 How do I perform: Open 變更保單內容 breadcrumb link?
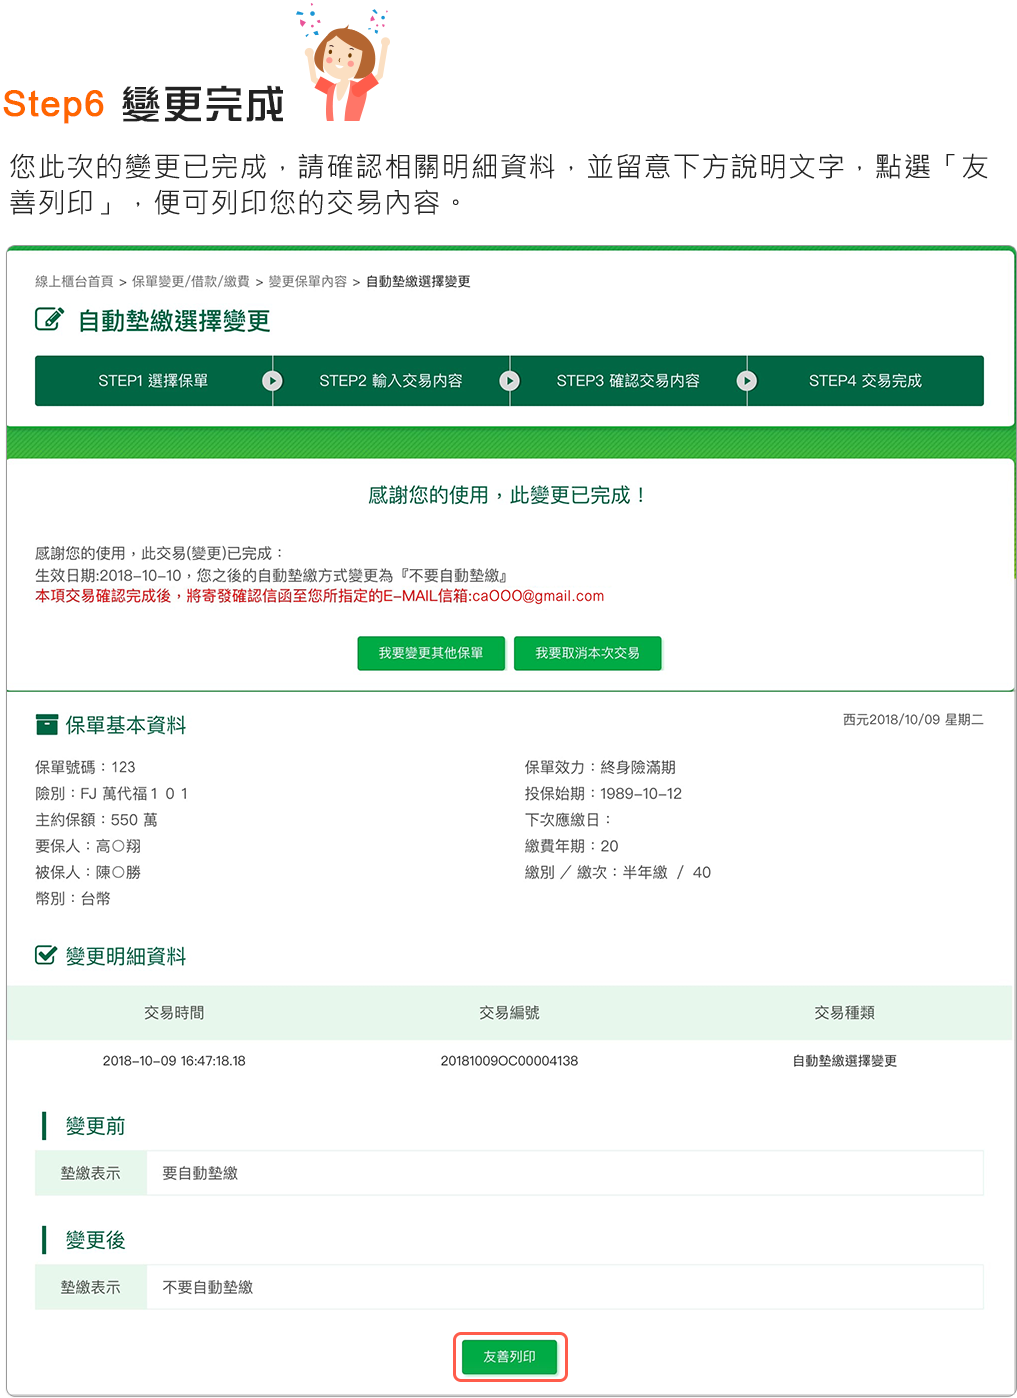click(x=308, y=282)
